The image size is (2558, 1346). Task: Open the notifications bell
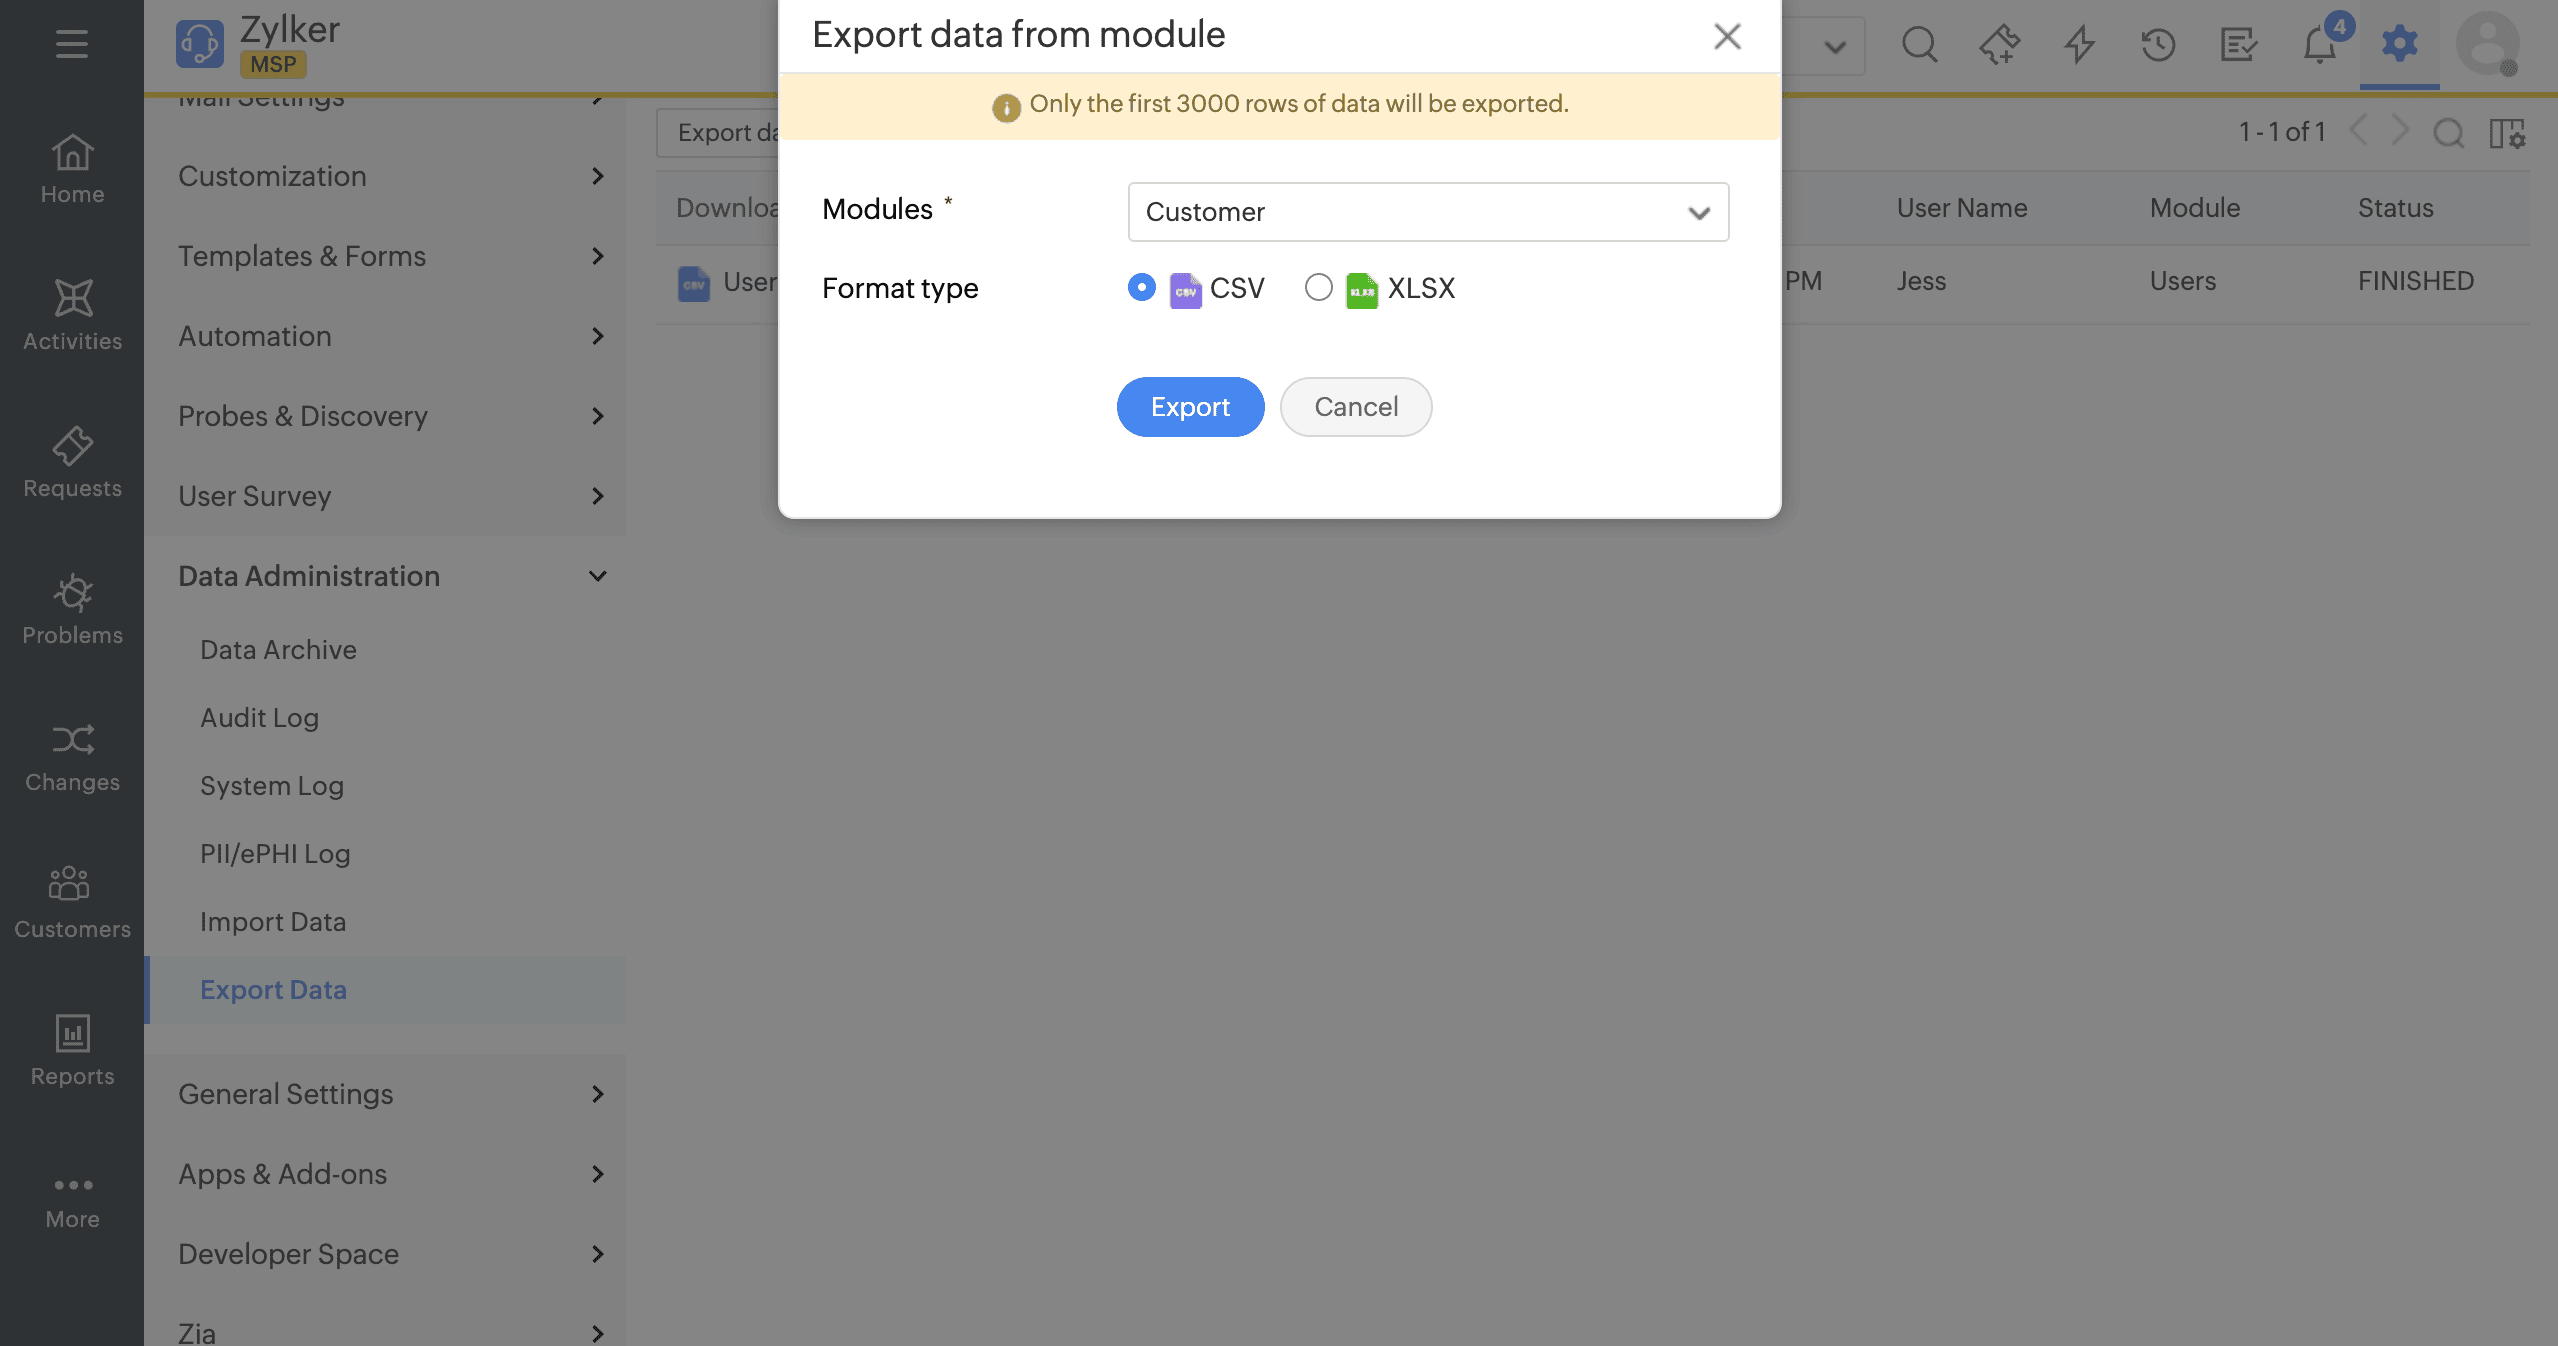tap(2320, 44)
